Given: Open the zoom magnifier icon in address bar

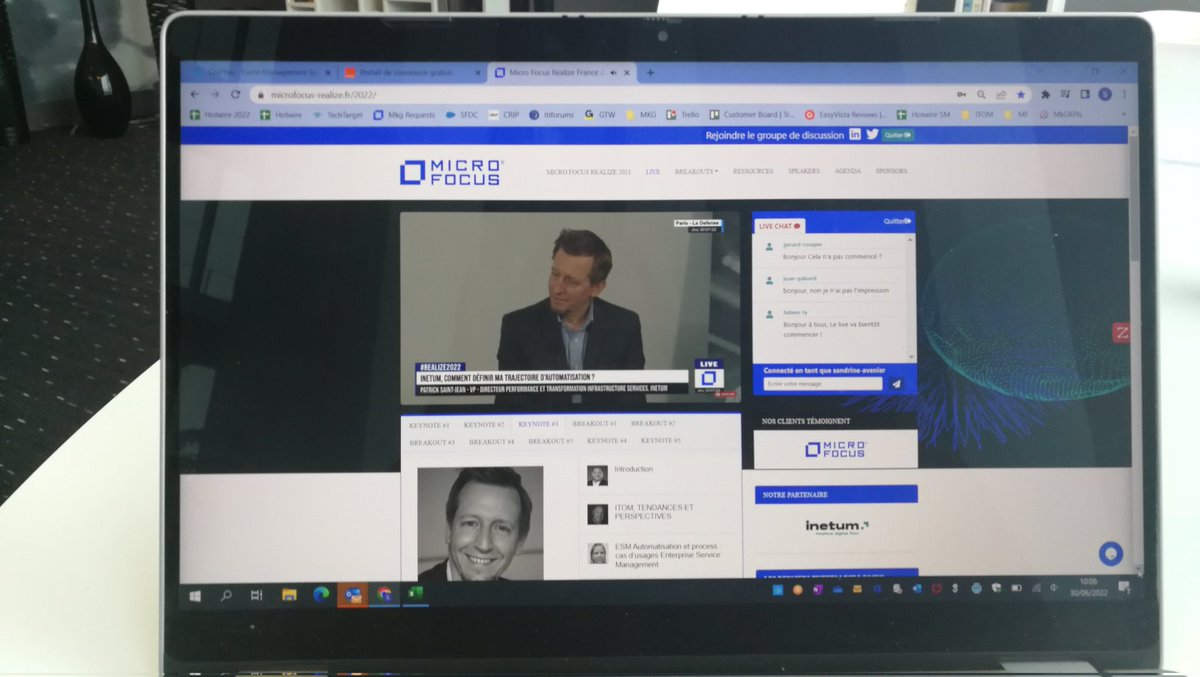Looking at the screenshot, I should (x=982, y=95).
